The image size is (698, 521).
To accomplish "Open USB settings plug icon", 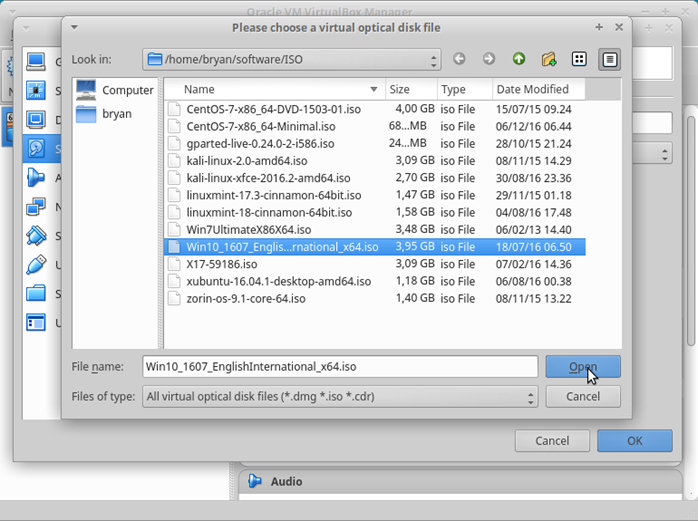I will tap(36, 265).
